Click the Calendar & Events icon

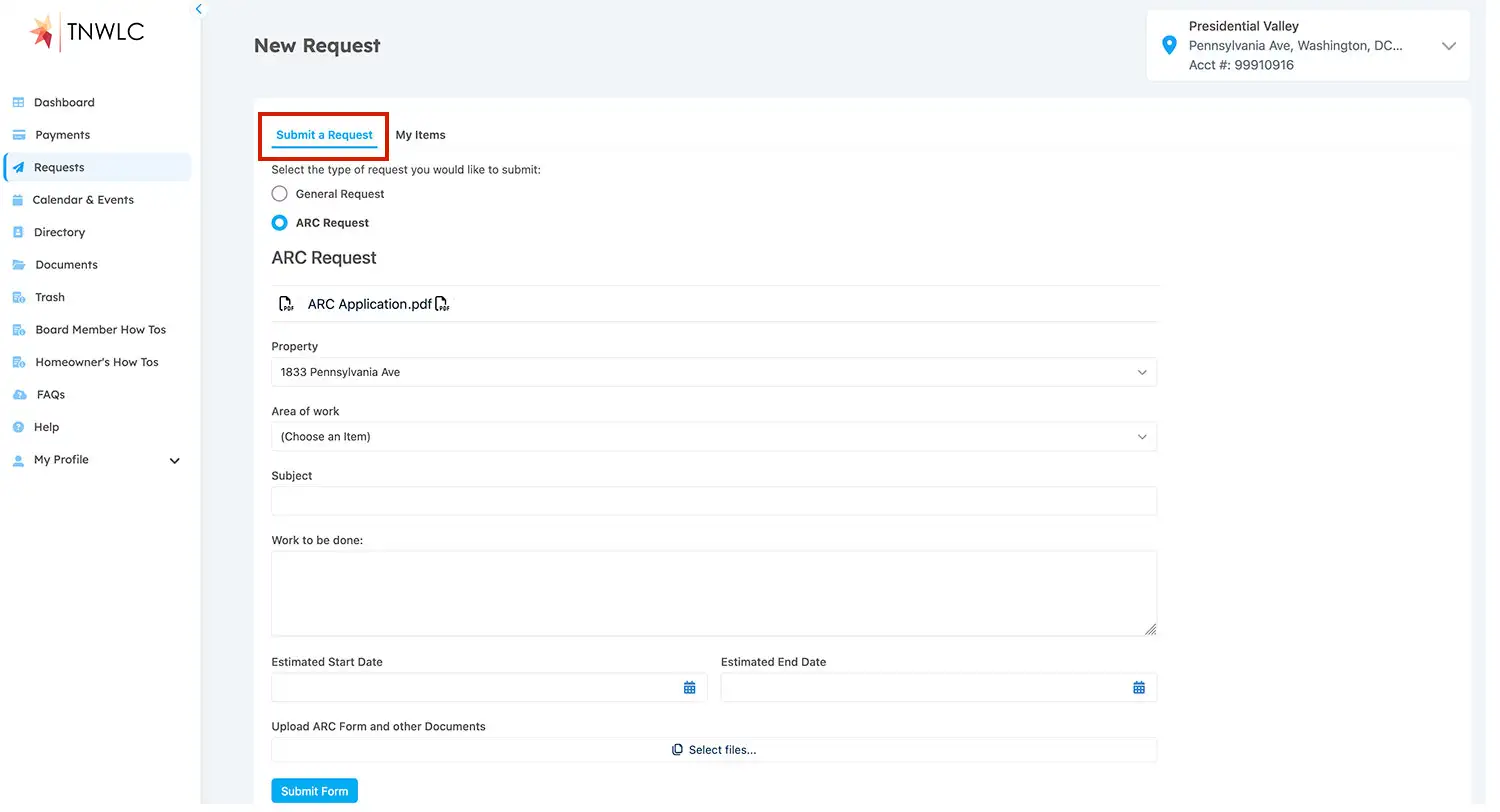pos(18,201)
